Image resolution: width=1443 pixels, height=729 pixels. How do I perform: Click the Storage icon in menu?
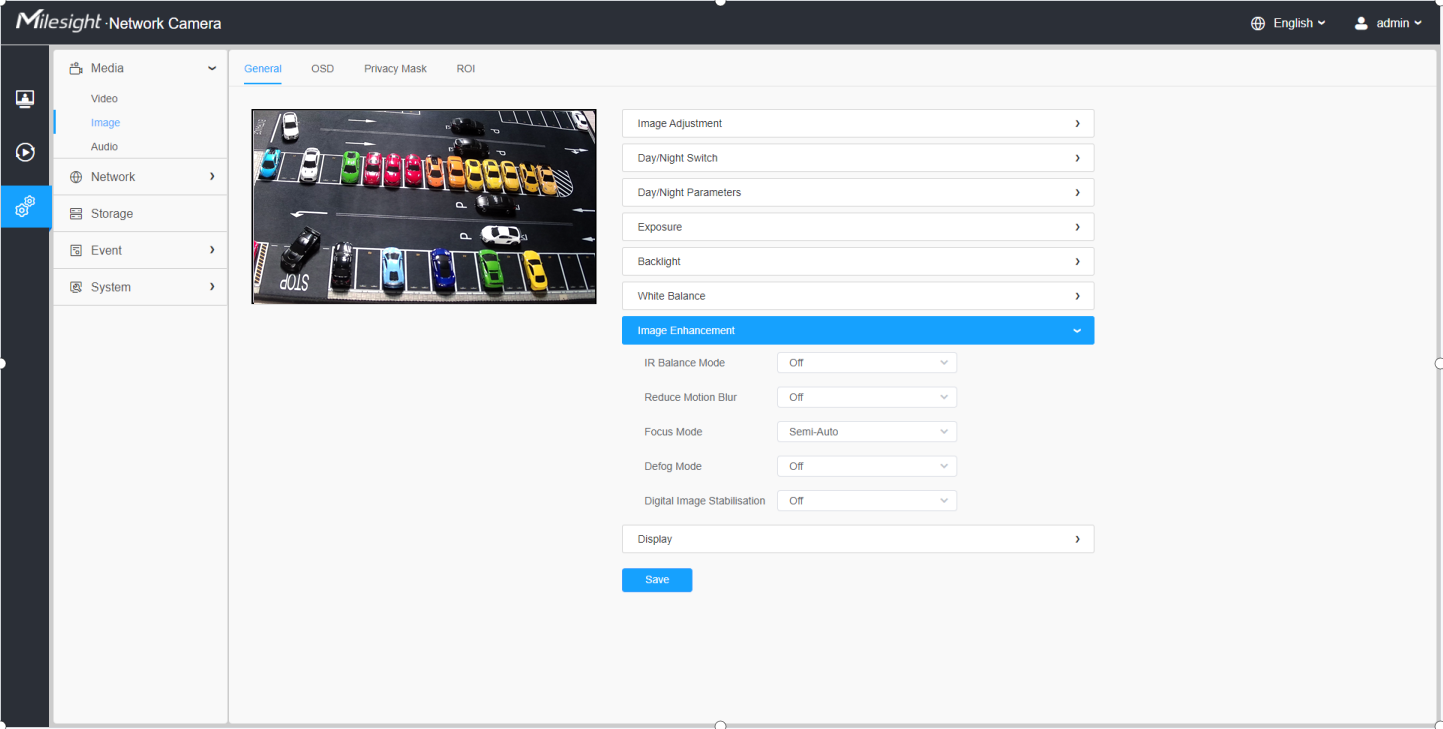tap(76, 214)
